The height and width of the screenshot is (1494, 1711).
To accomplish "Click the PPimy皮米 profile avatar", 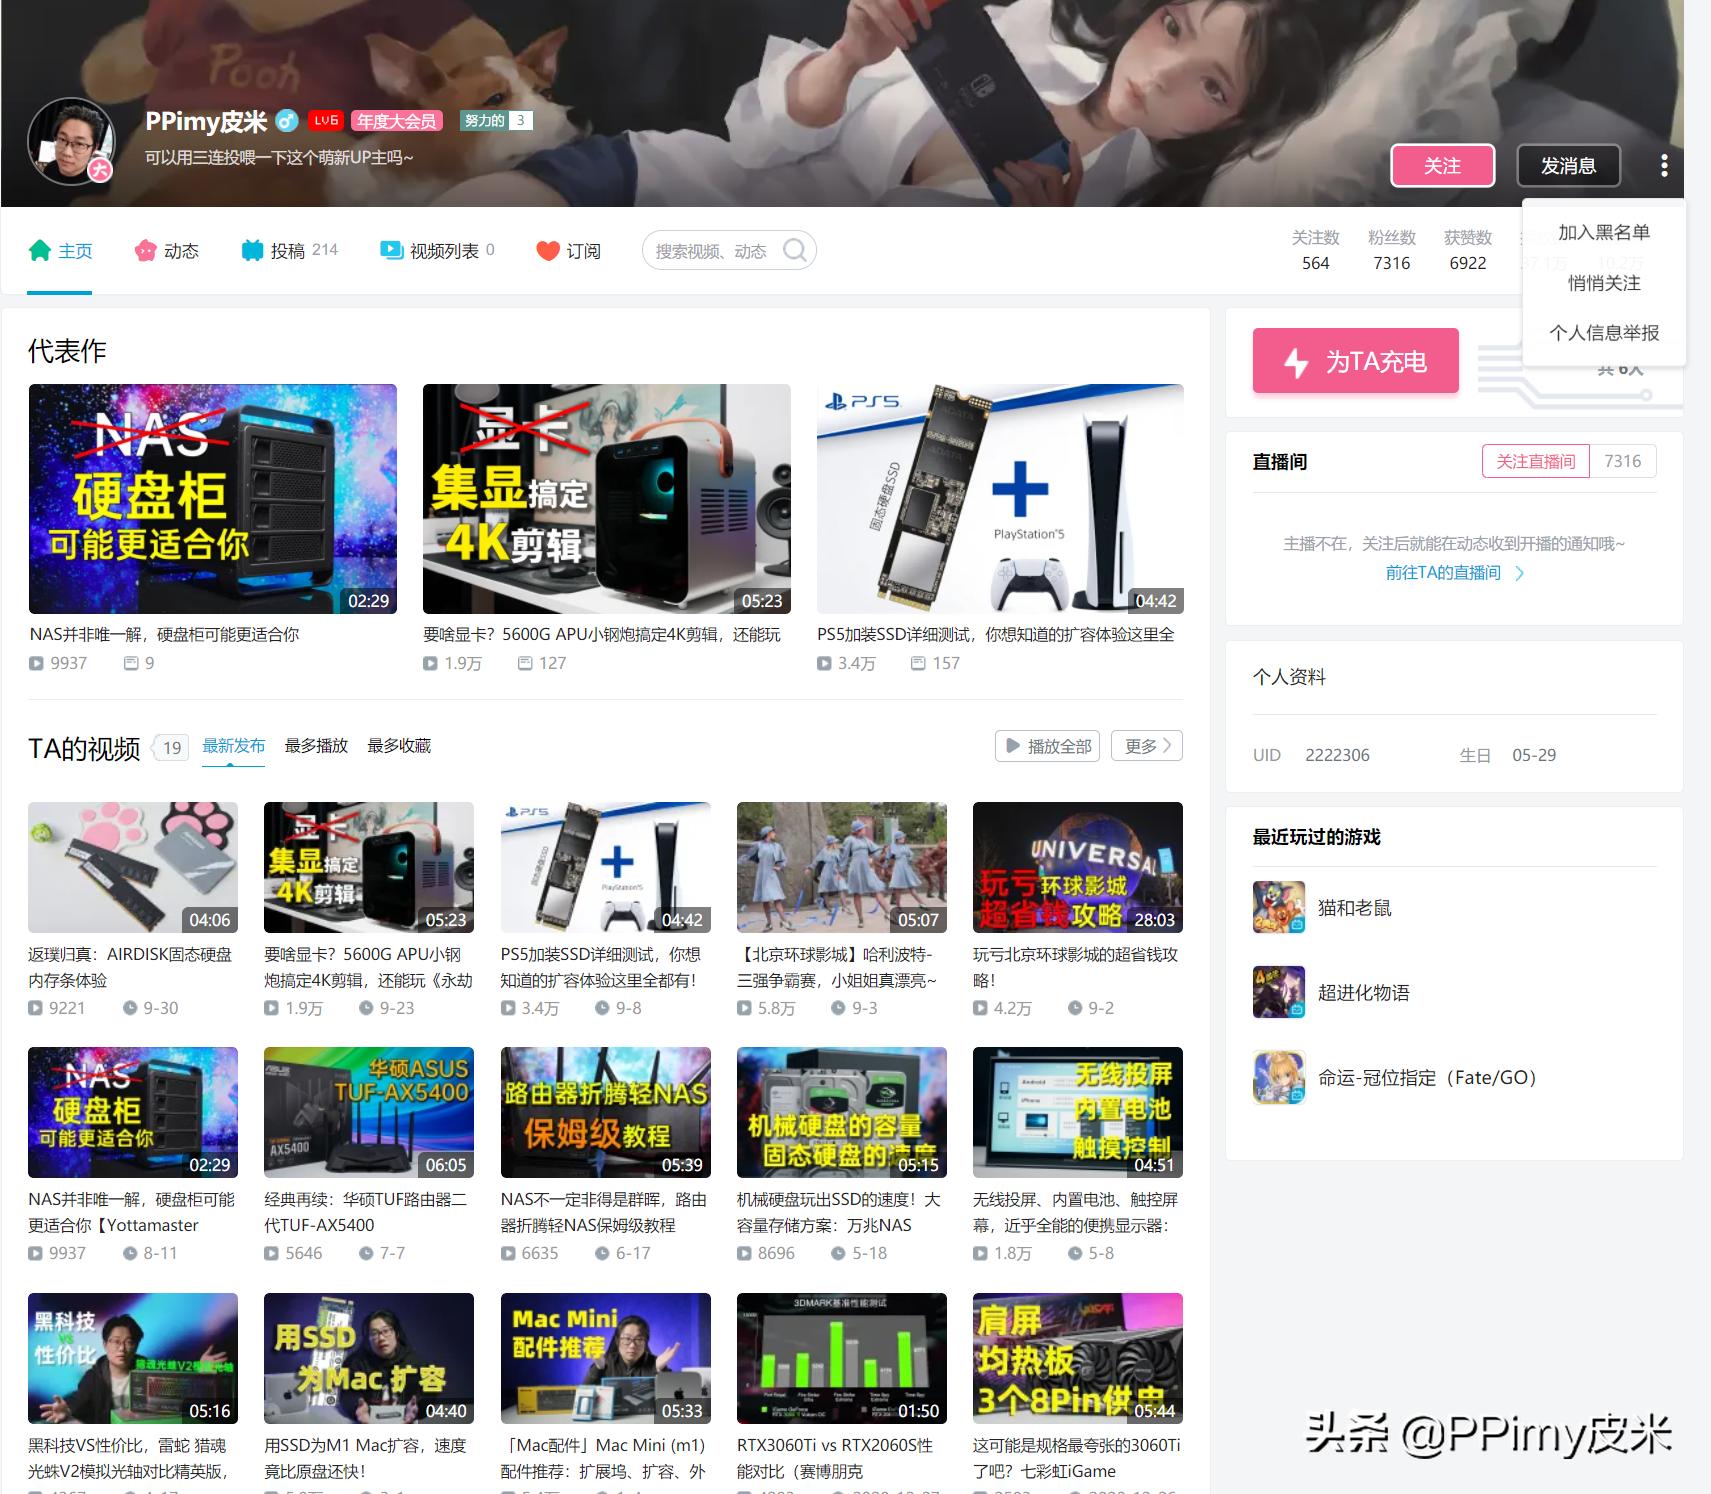I will (x=72, y=141).
